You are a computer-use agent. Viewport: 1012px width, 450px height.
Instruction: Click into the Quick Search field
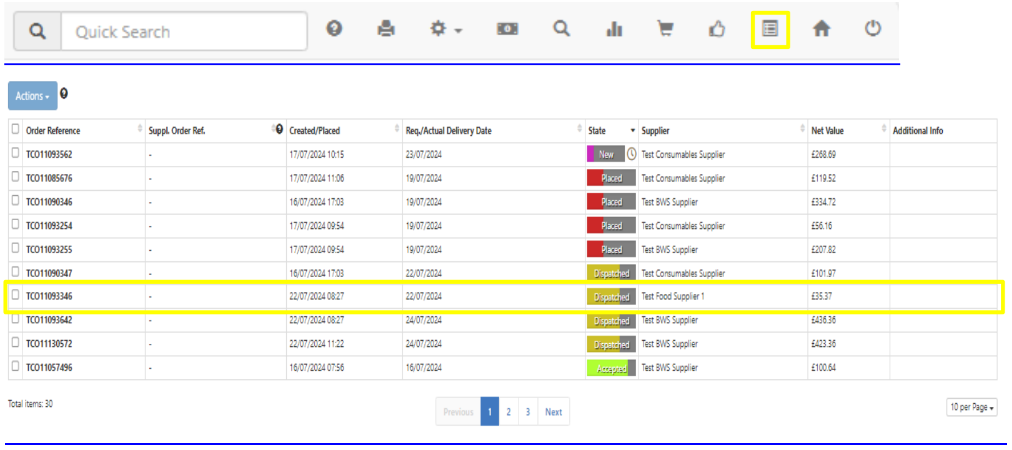click(x=183, y=32)
